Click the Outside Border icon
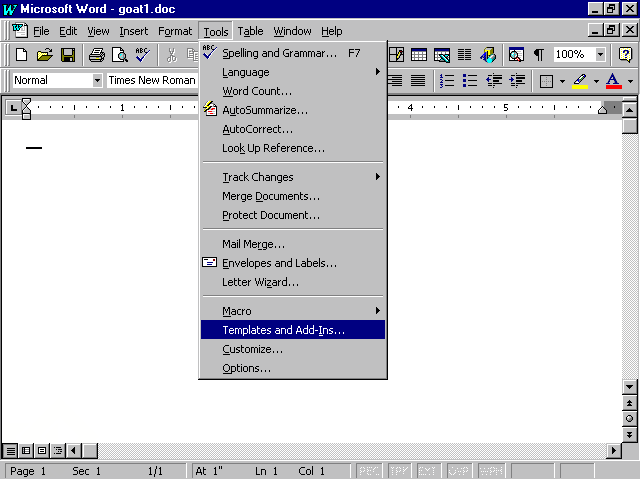Image resolution: width=640 pixels, height=480 pixels. click(546, 81)
